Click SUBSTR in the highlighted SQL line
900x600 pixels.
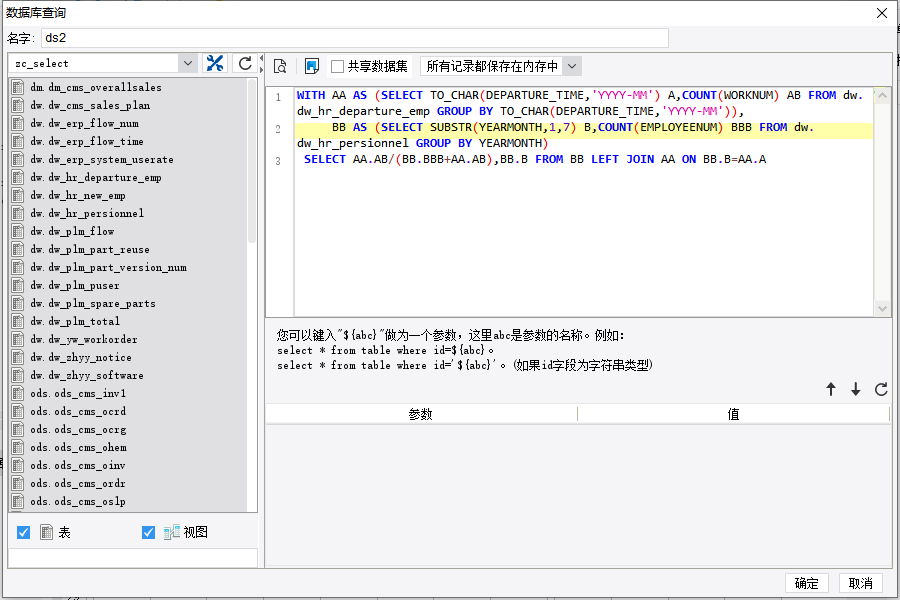[x=451, y=127]
